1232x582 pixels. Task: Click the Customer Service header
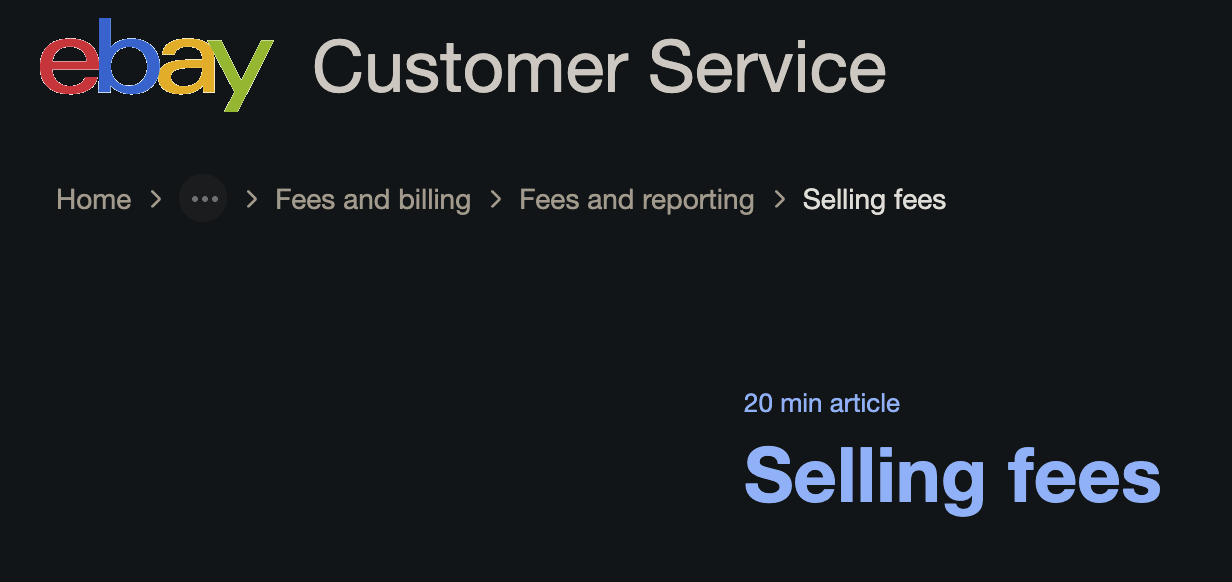pos(598,65)
